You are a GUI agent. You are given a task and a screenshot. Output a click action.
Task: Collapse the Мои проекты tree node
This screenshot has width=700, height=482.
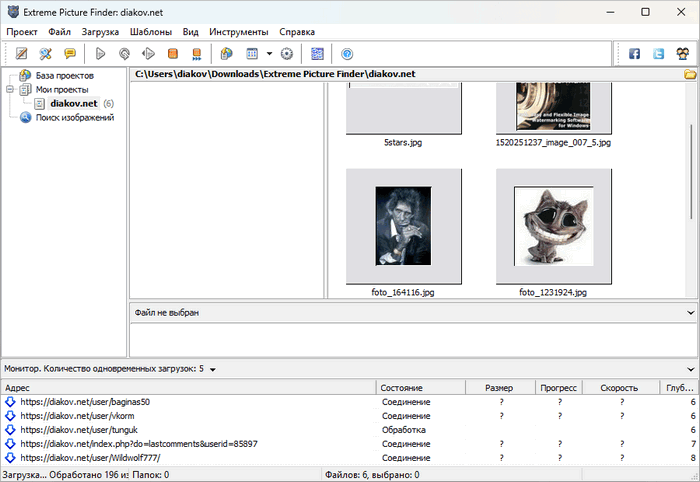(10, 89)
